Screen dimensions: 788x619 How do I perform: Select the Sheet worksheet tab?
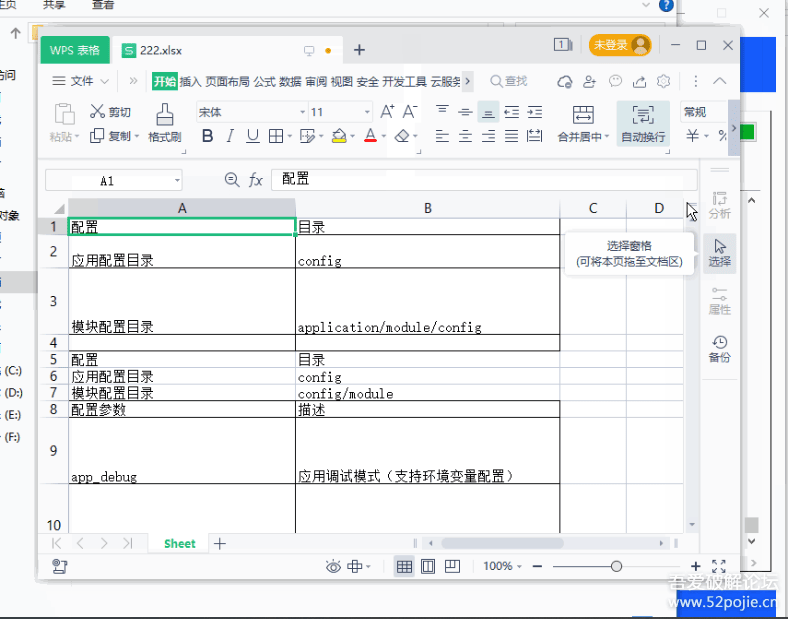pos(179,544)
